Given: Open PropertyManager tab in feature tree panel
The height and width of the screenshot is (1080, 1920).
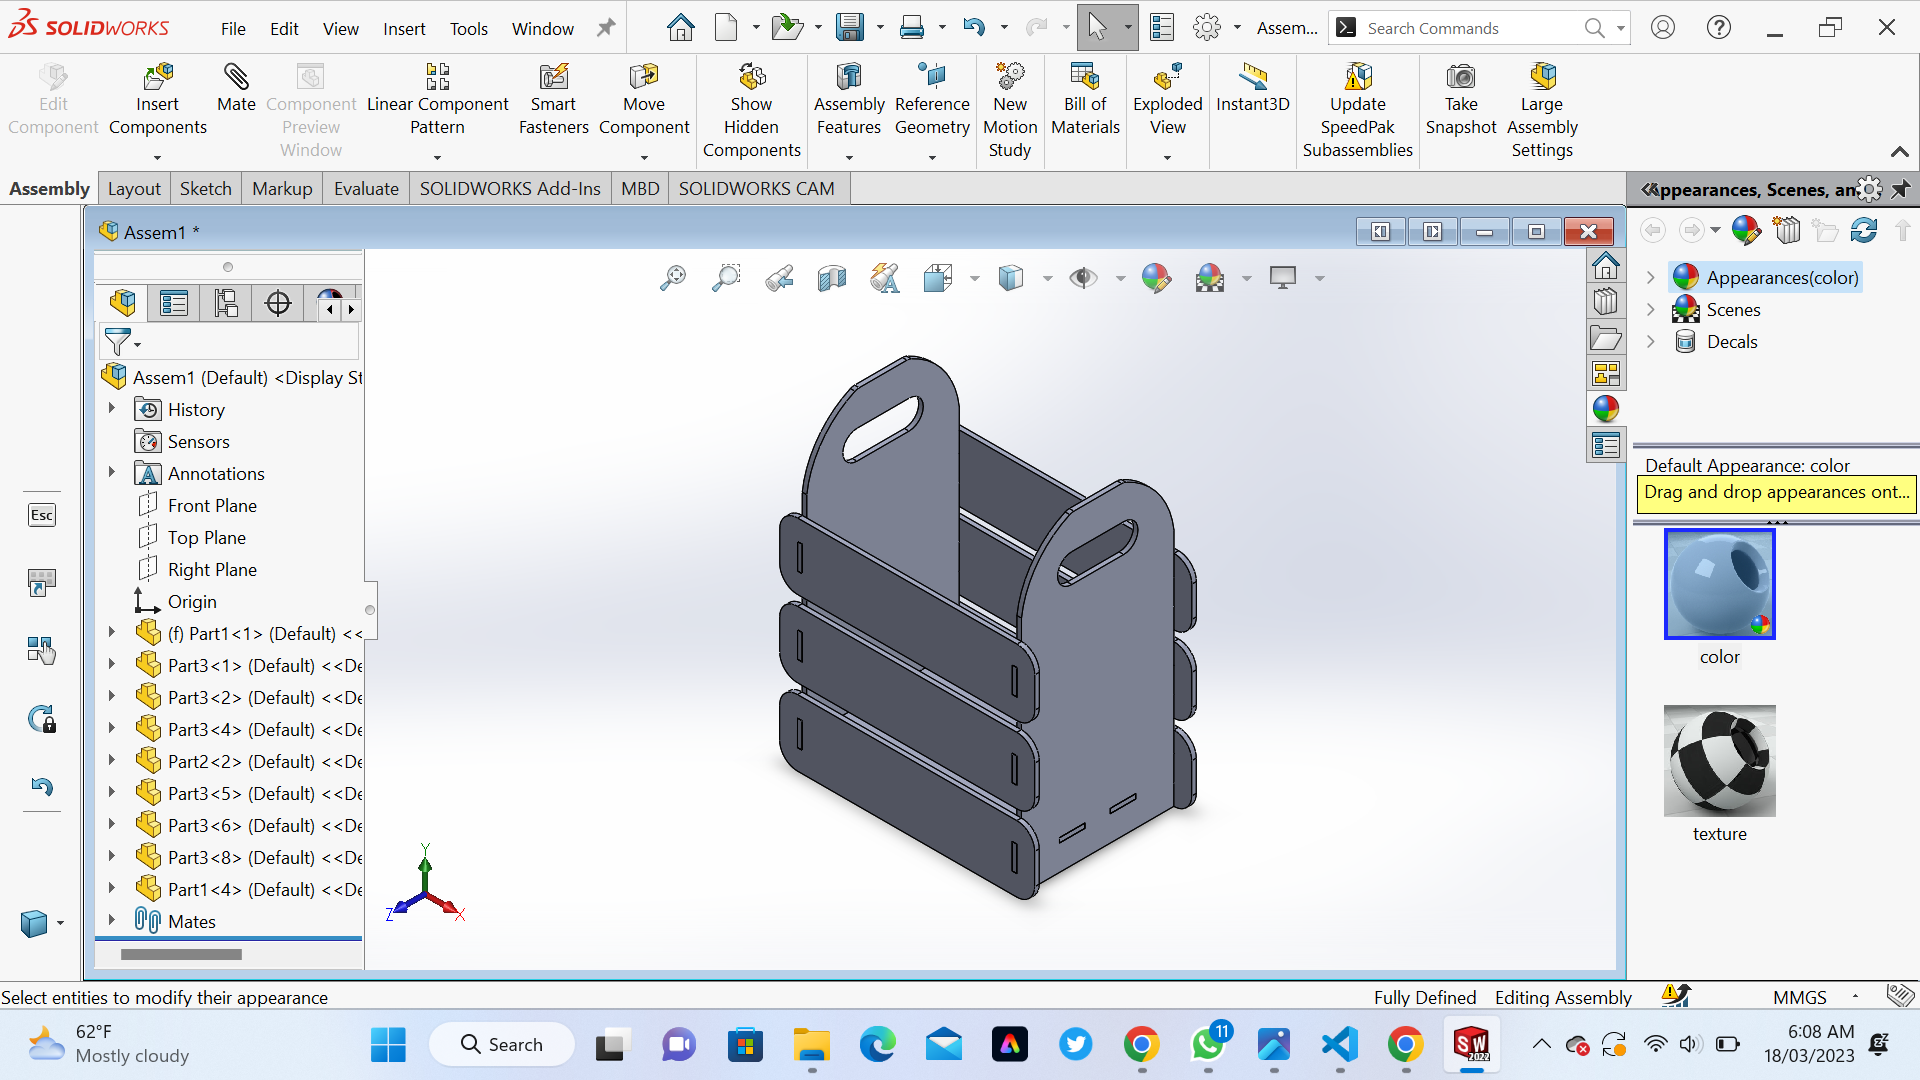Looking at the screenshot, I should [174, 303].
